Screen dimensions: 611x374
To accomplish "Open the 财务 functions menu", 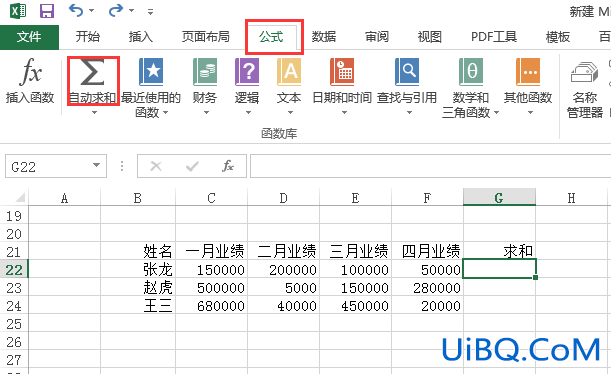I will (x=205, y=86).
